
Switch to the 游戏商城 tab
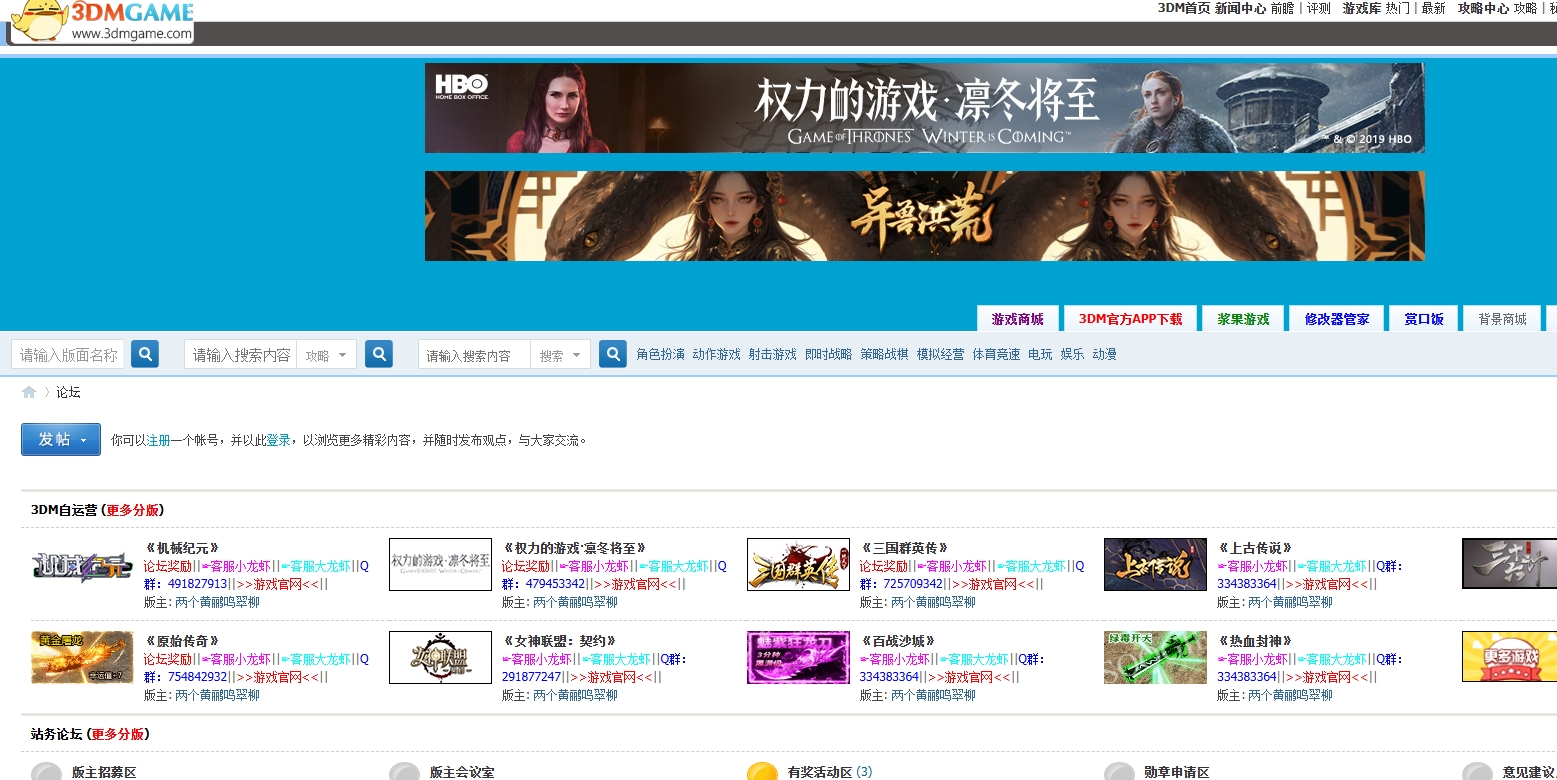[1017, 319]
